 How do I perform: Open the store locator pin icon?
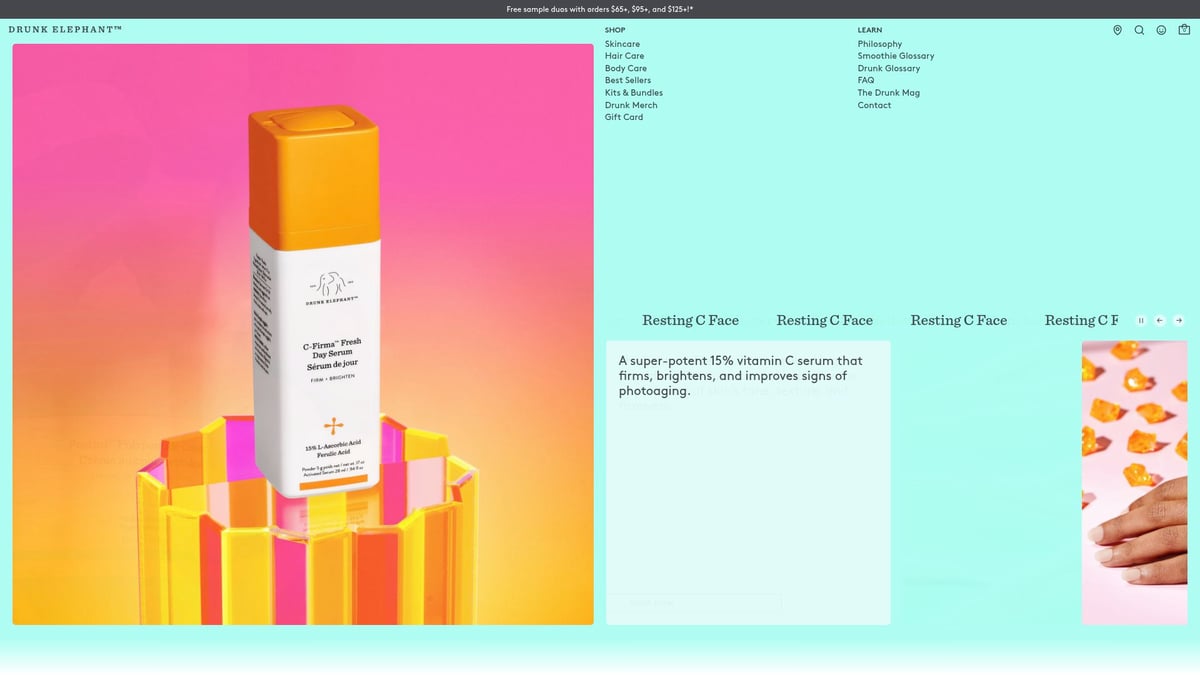tap(1117, 30)
